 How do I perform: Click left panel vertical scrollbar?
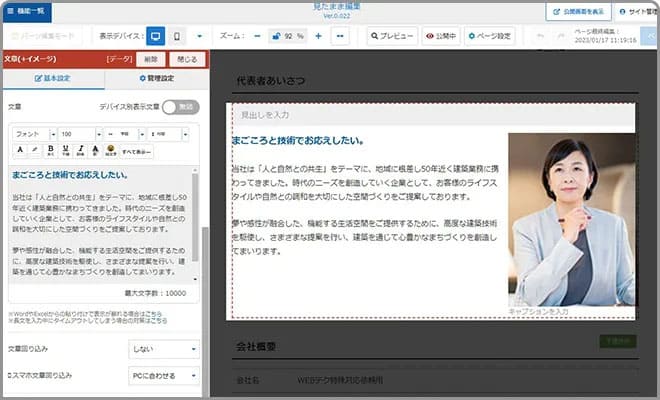click(205, 312)
